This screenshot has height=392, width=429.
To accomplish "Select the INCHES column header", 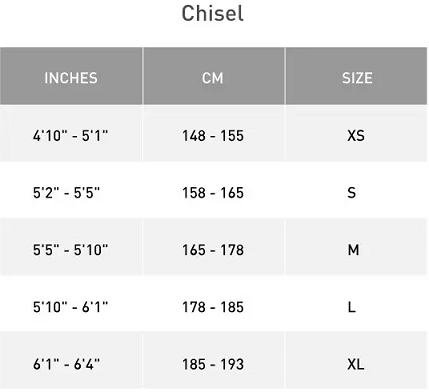I will coord(71,76).
